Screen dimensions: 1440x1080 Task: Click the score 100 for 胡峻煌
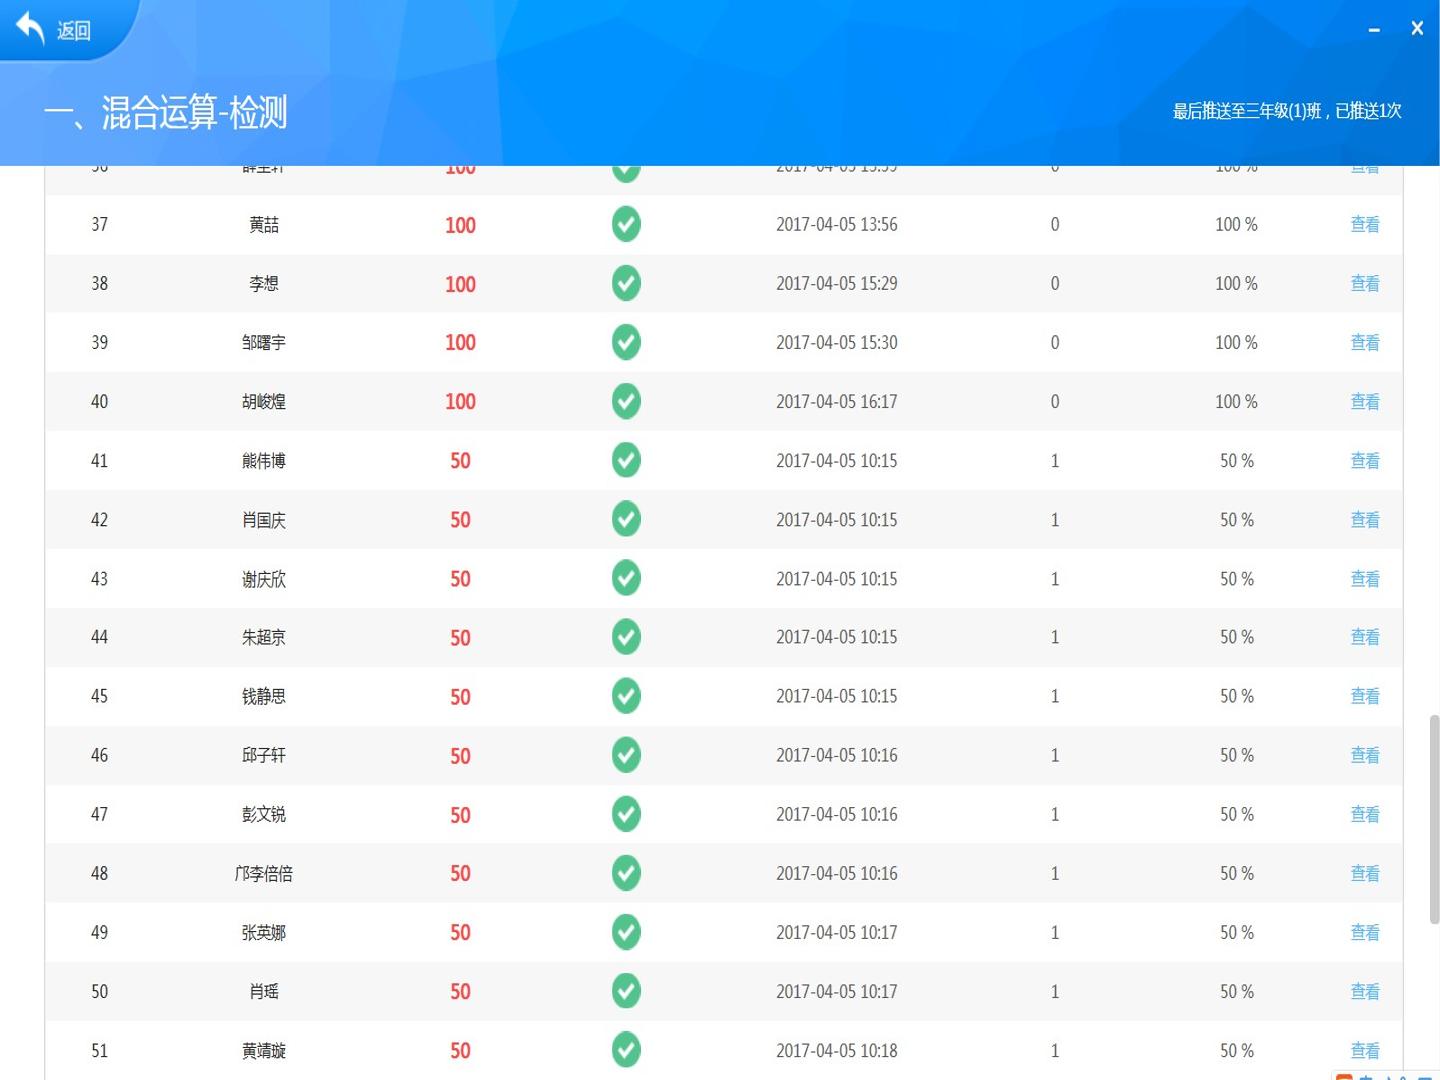[x=460, y=401]
